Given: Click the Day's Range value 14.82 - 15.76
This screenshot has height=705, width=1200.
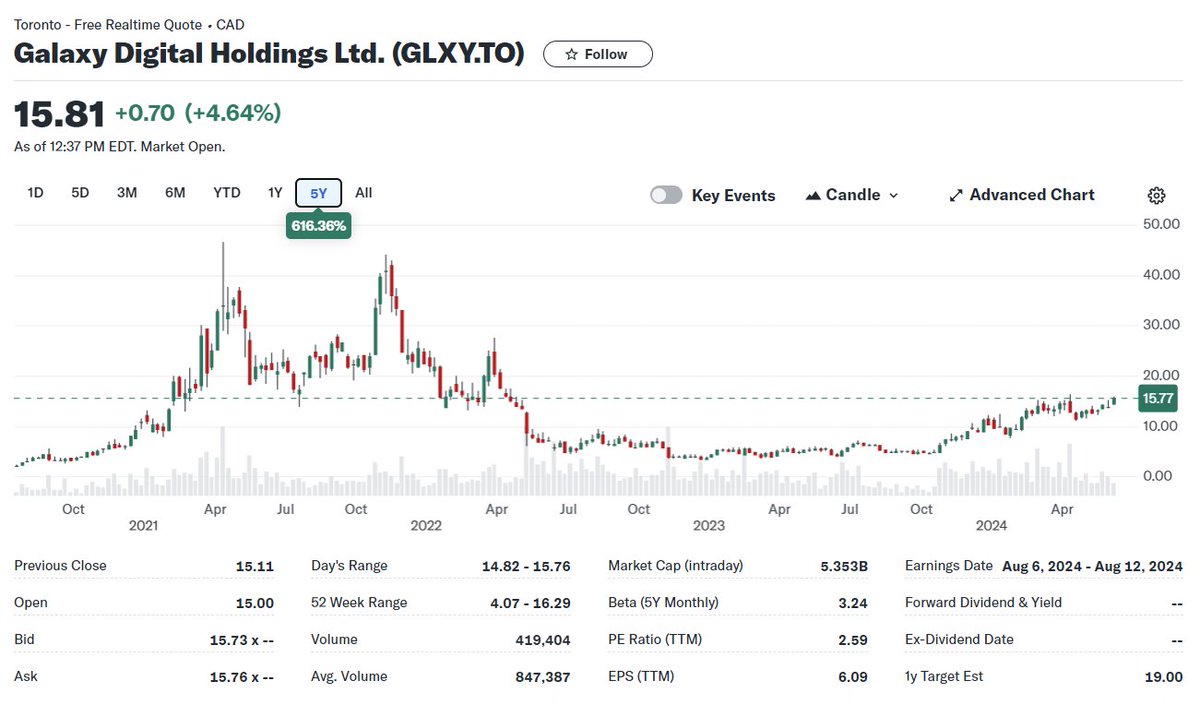Looking at the screenshot, I should tap(526, 565).
